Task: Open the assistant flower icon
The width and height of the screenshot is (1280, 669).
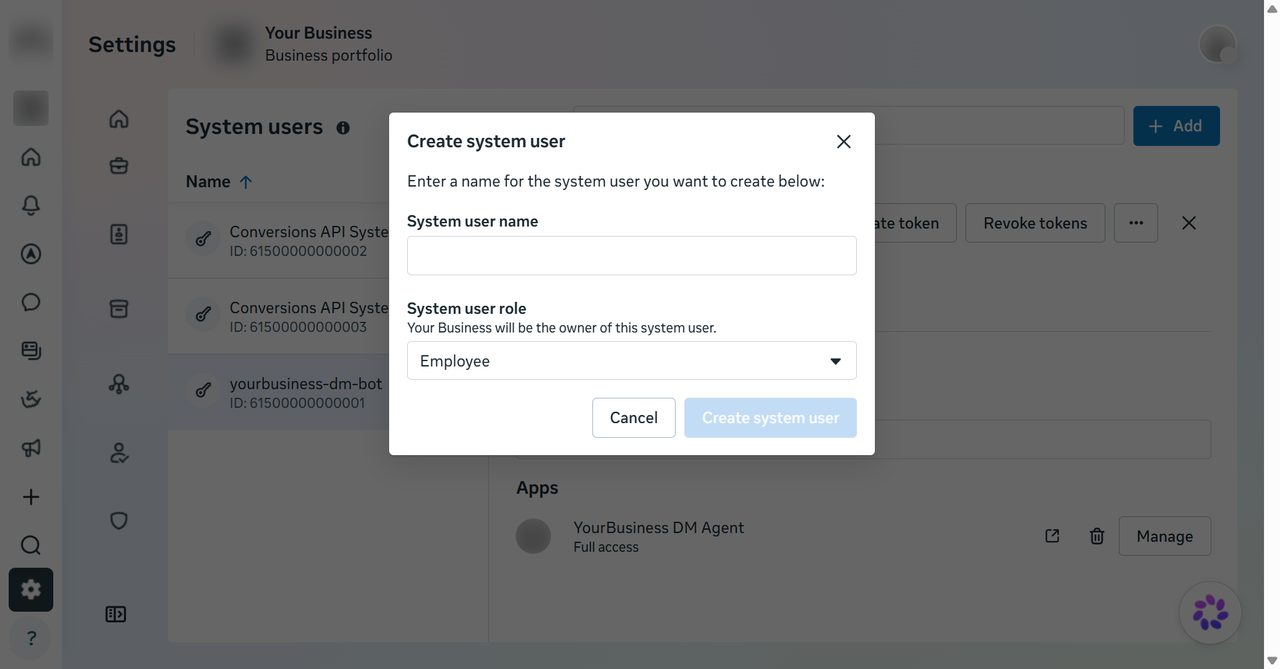Action: [1210, 612]
